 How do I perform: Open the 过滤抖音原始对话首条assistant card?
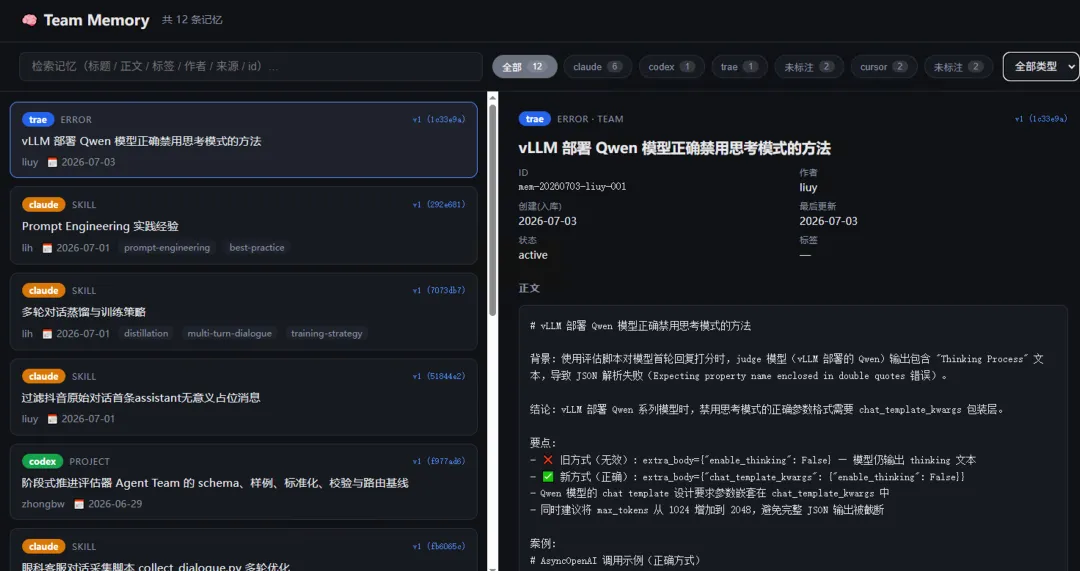pyautogui.click(x=243, y=397)
